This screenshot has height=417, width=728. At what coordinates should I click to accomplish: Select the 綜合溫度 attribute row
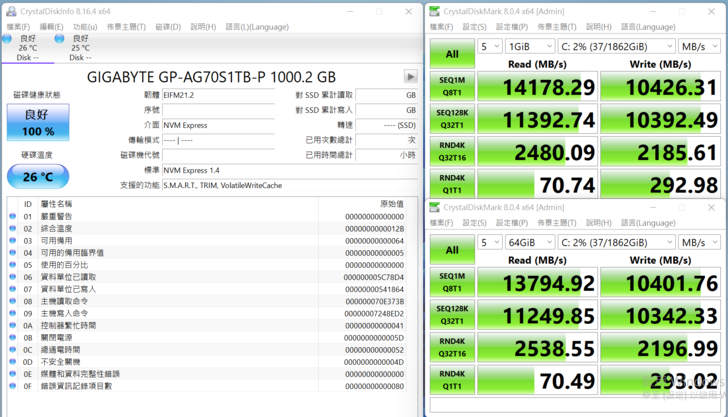[200, 229]
